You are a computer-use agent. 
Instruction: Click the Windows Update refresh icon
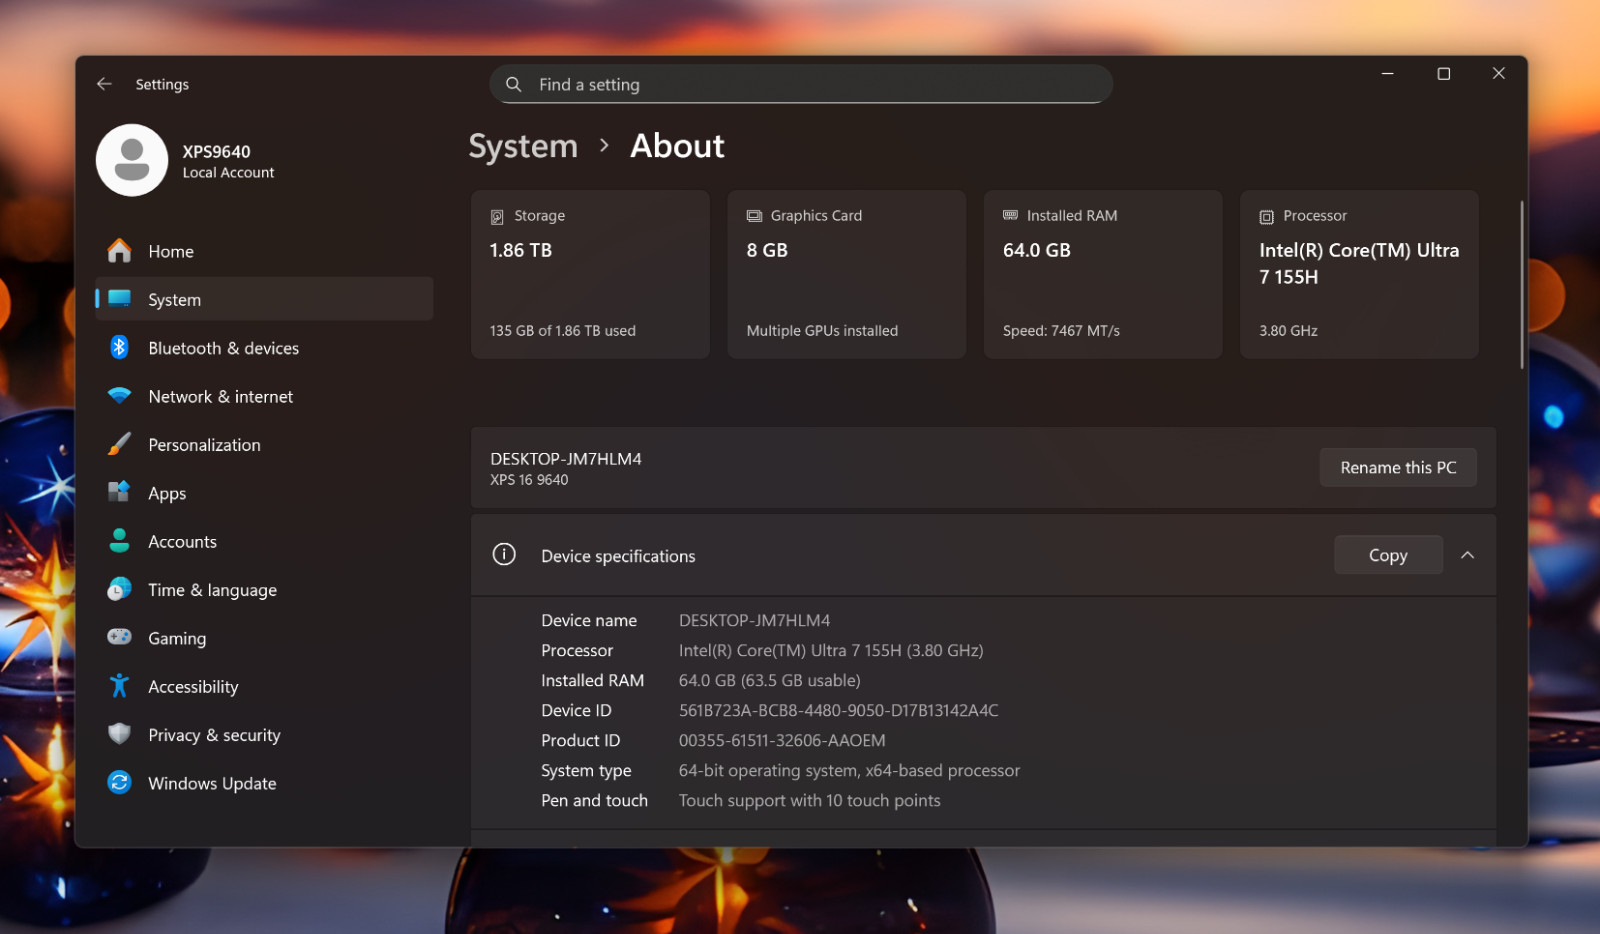click(120, 783)
